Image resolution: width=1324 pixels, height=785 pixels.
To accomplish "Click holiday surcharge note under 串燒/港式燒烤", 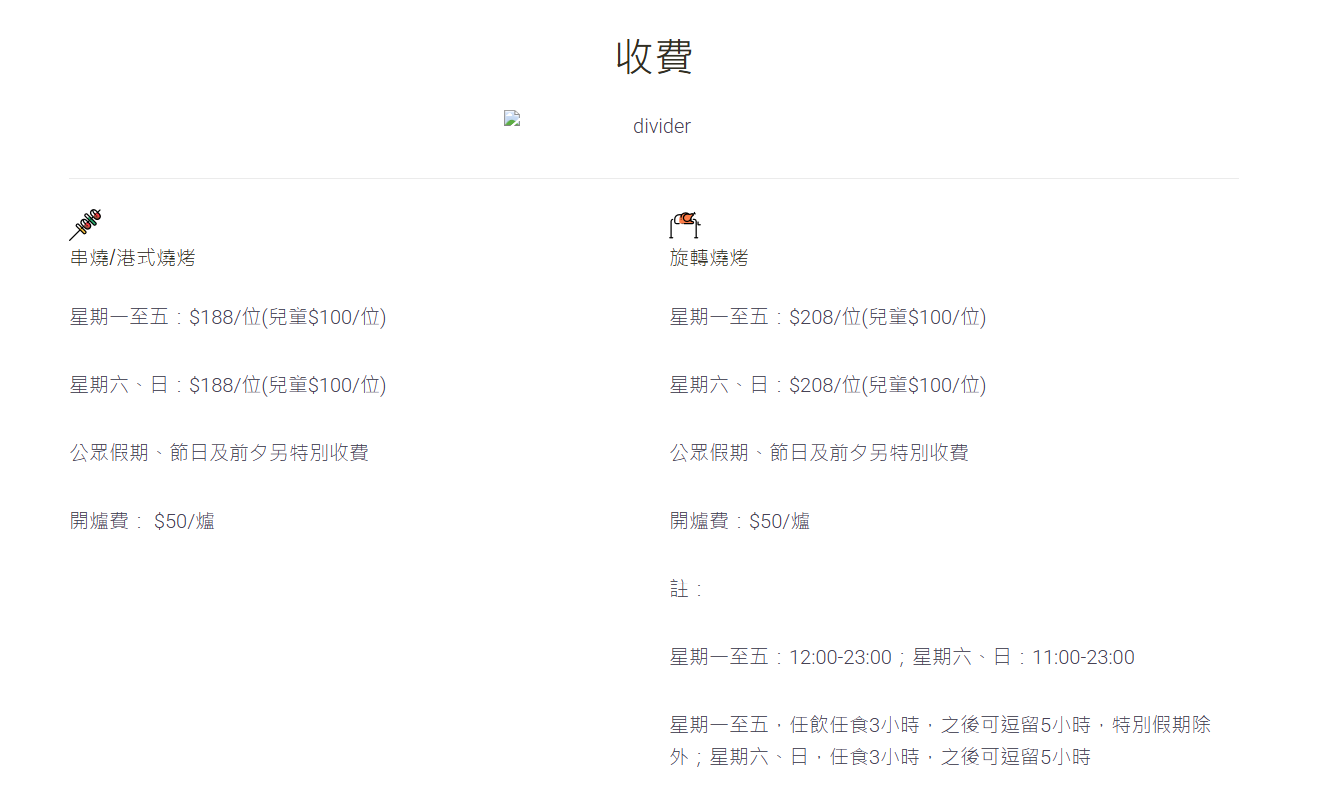I will pos(219,453).
